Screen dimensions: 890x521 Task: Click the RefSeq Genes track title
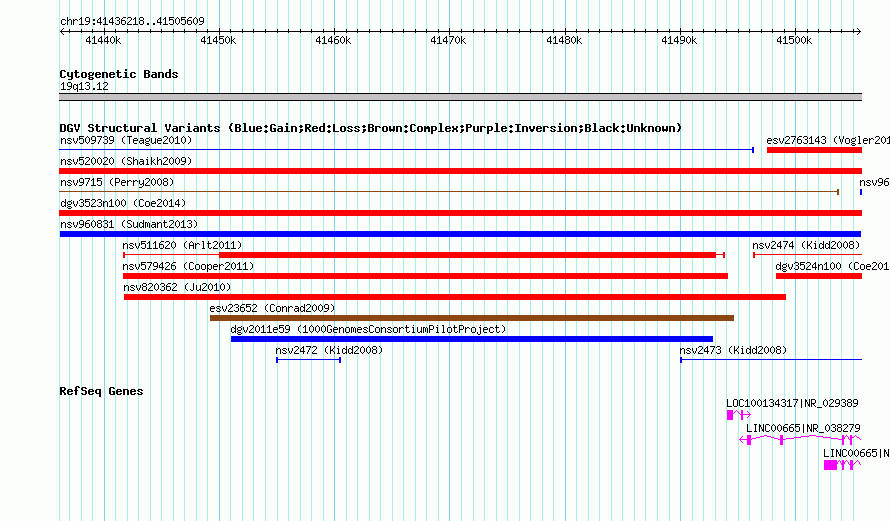pyautogui.click(x=101, y=391)
